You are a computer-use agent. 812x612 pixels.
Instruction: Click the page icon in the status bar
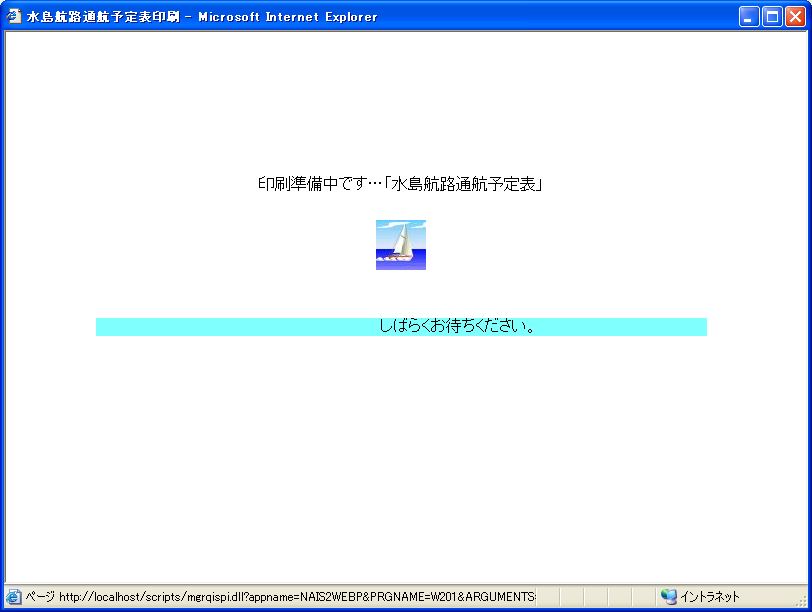click(x=14, y=597)
